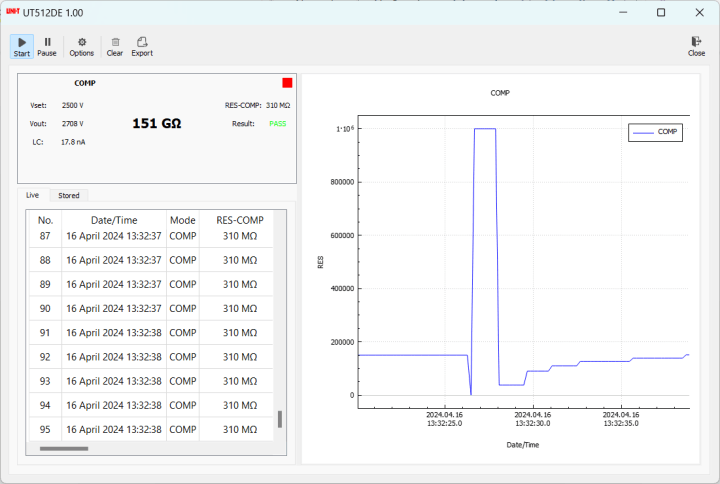Click the red status indicator square
Screen dimensions: 720x484
point(287,83)
